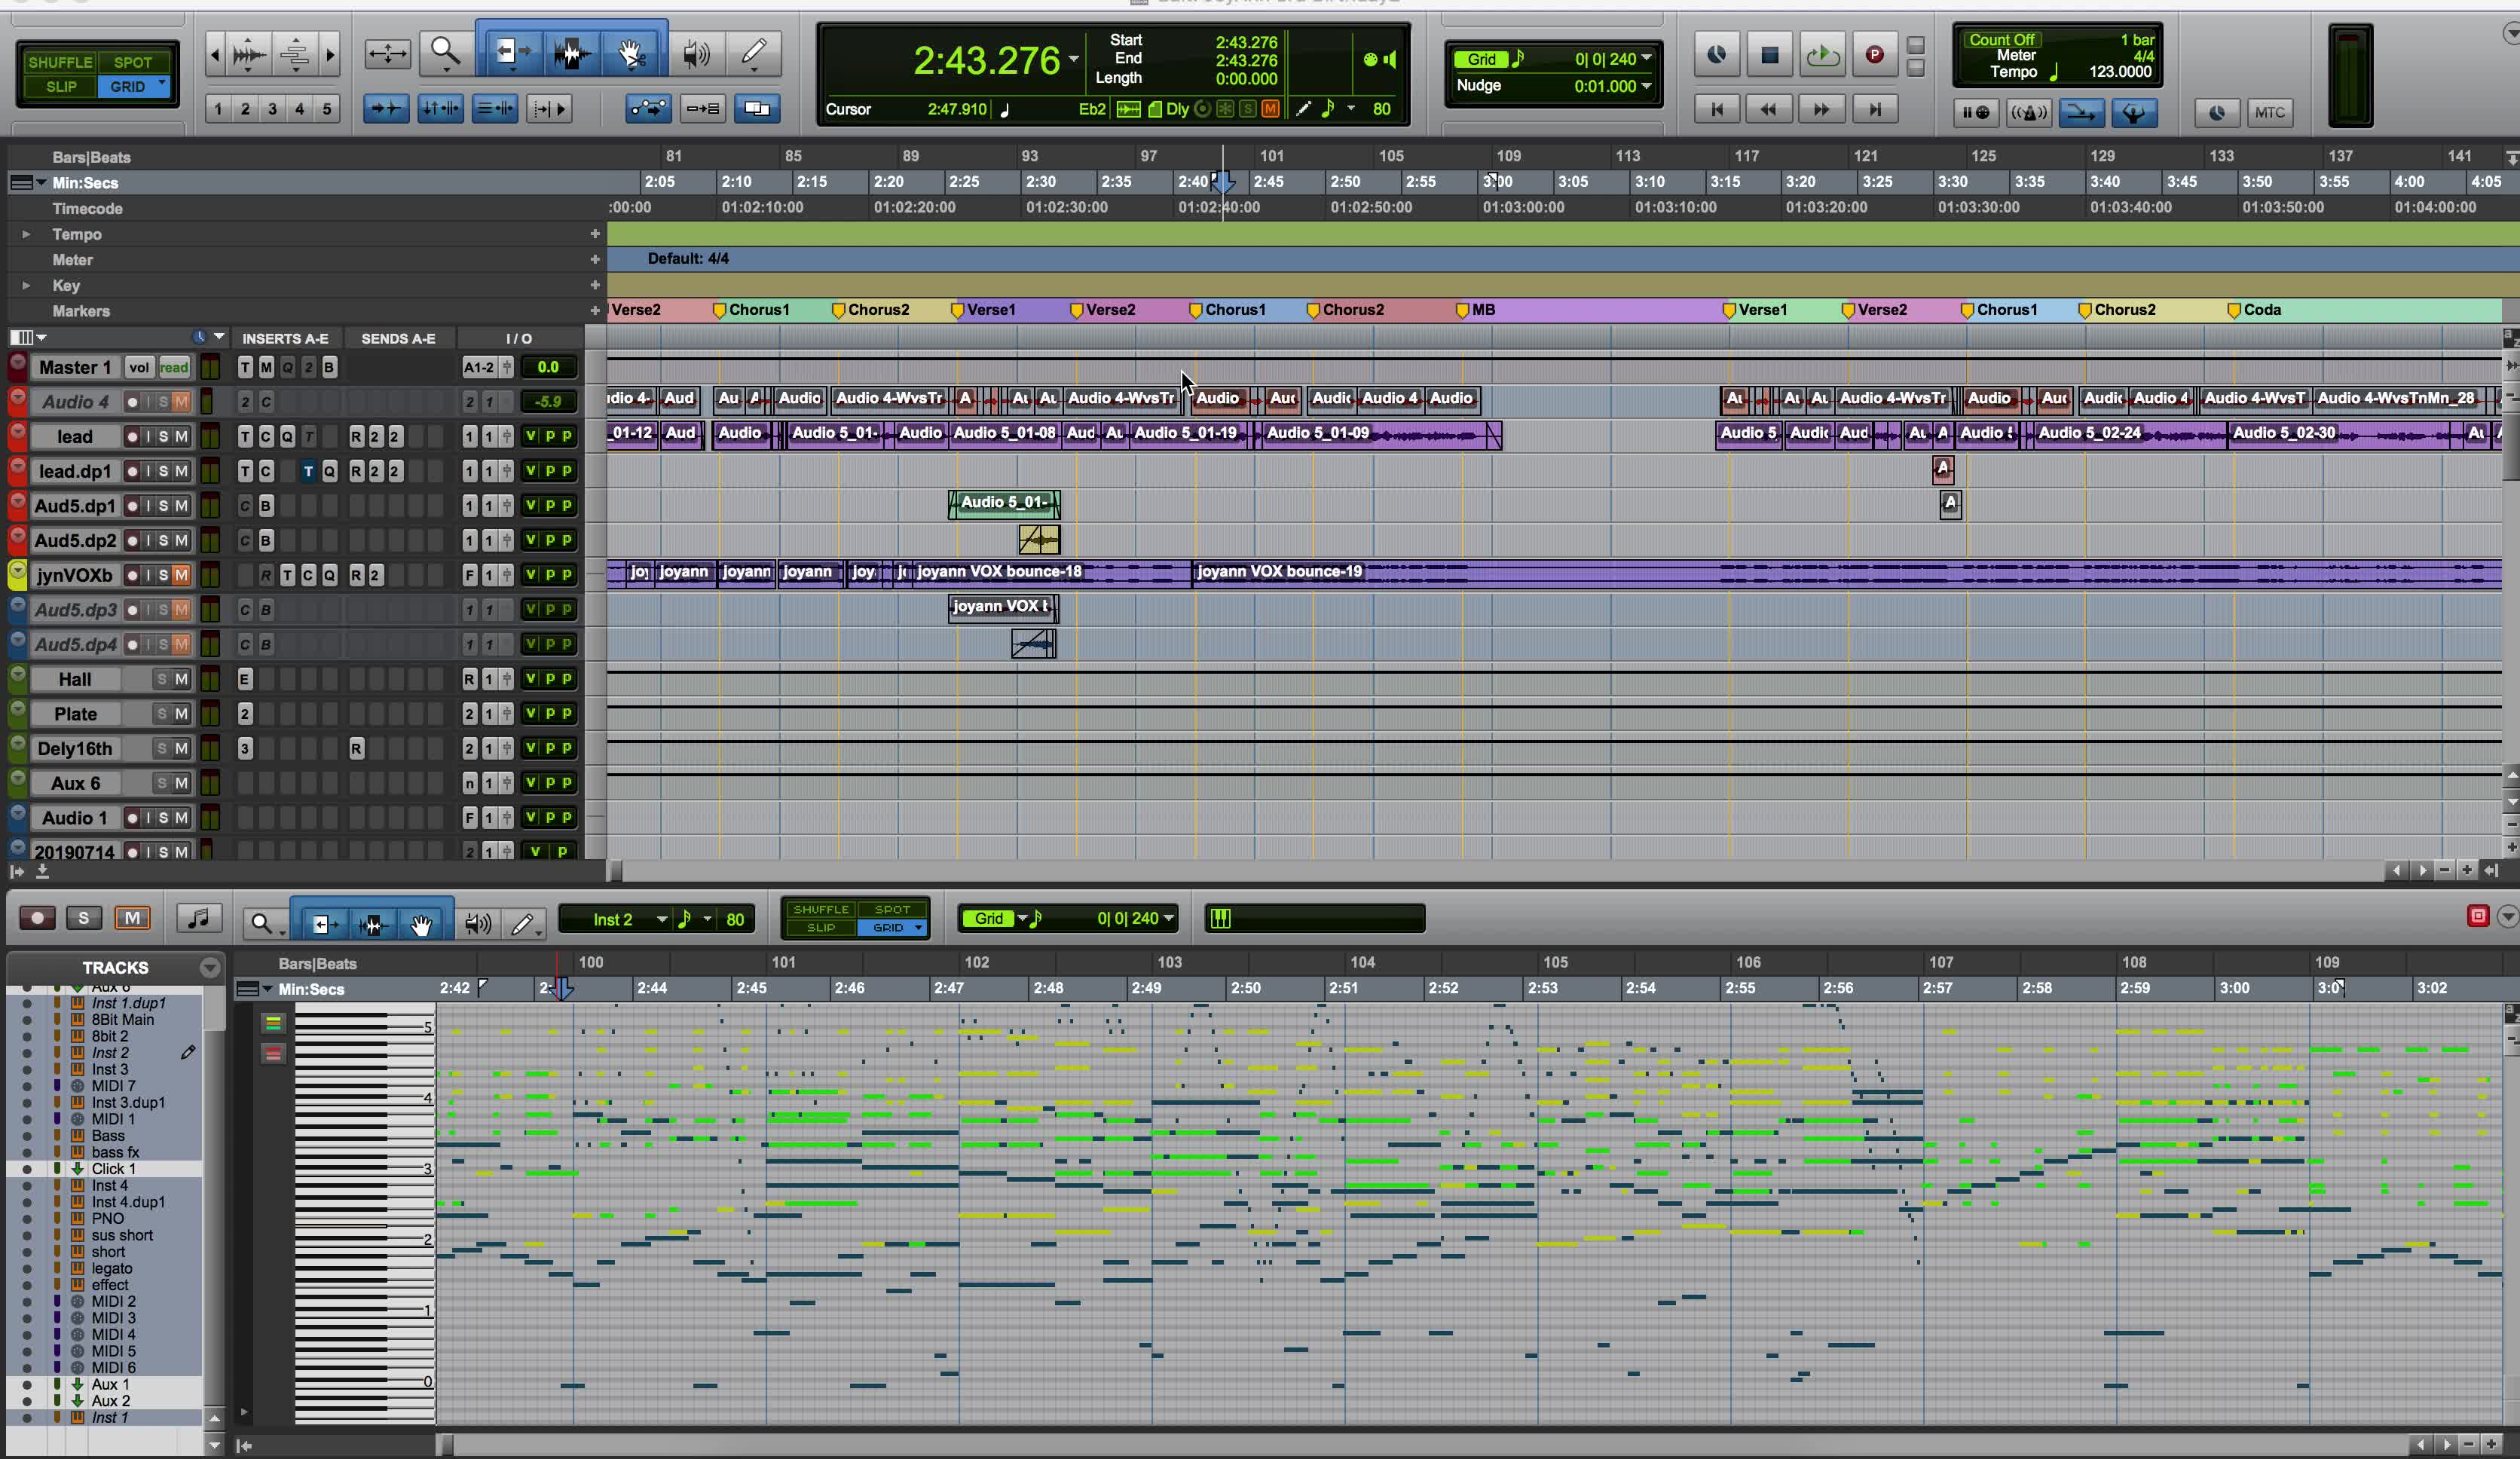
Task: Open the Nudge value dropdown
Action: tap(1646, 86)
